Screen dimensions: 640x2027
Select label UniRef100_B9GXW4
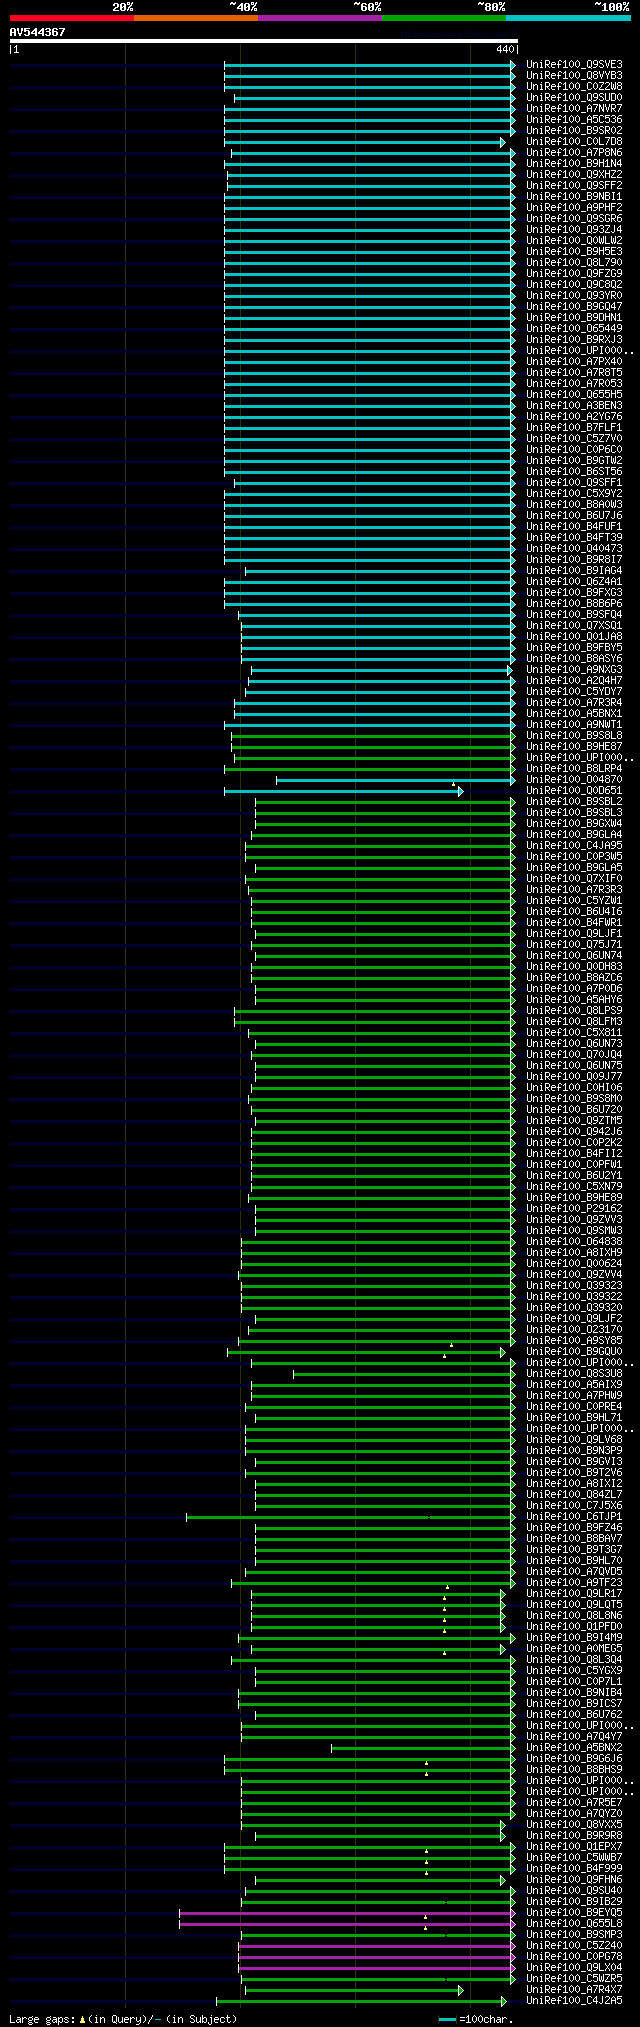tap(574, 823)
